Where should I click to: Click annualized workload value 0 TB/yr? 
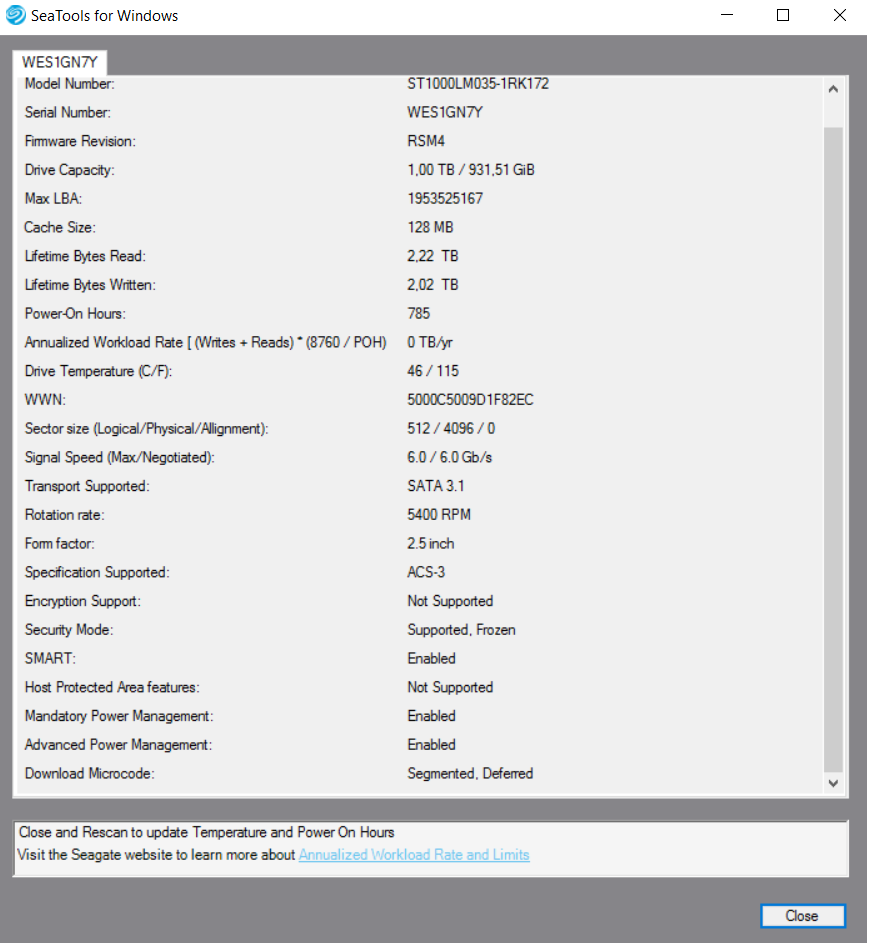[x=430, y=343]
